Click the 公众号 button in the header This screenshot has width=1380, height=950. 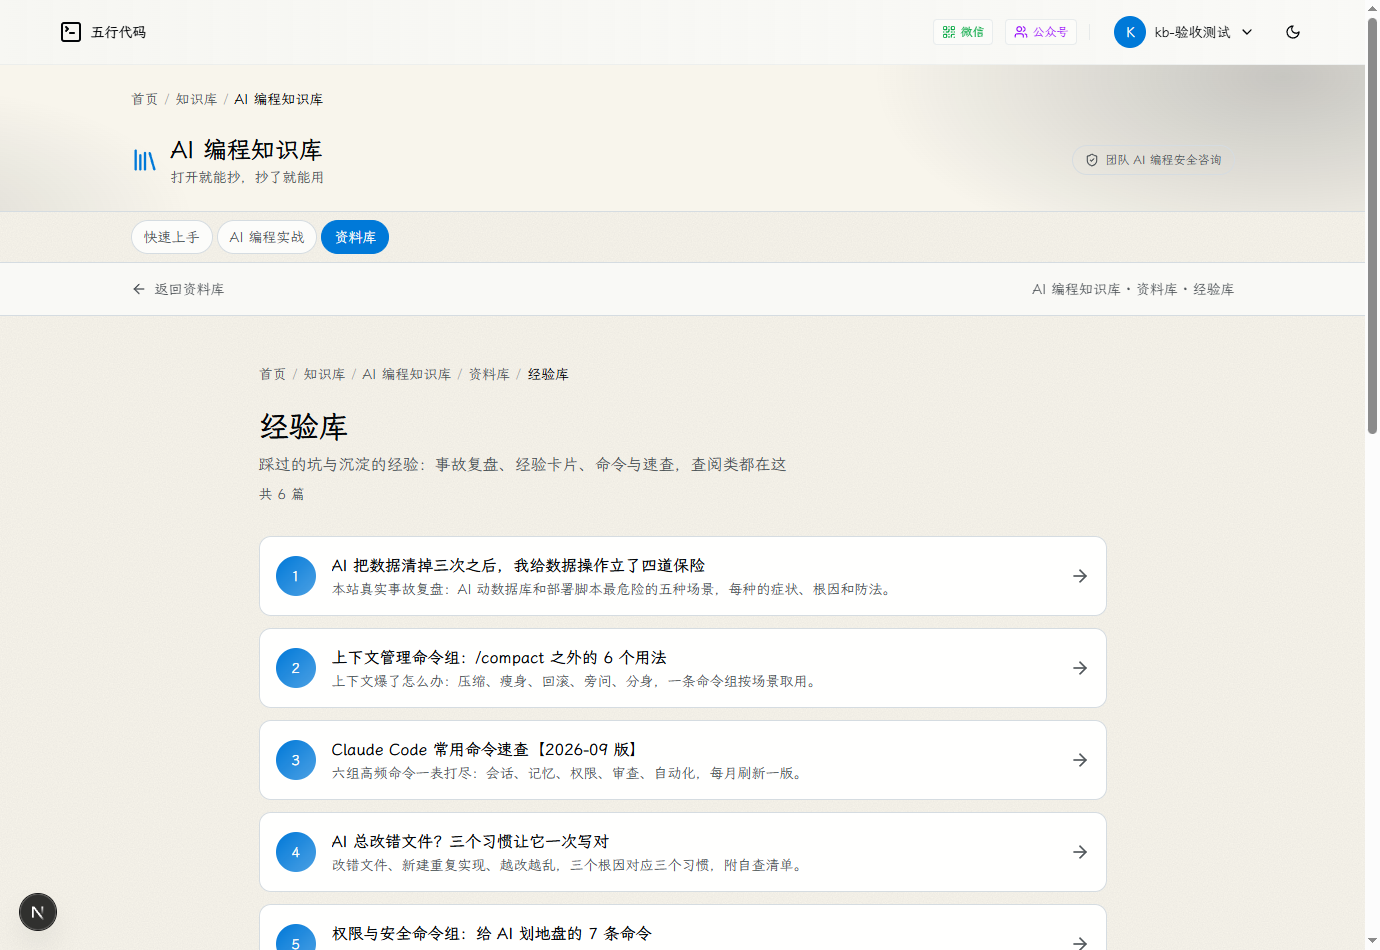pos(1041,32)
